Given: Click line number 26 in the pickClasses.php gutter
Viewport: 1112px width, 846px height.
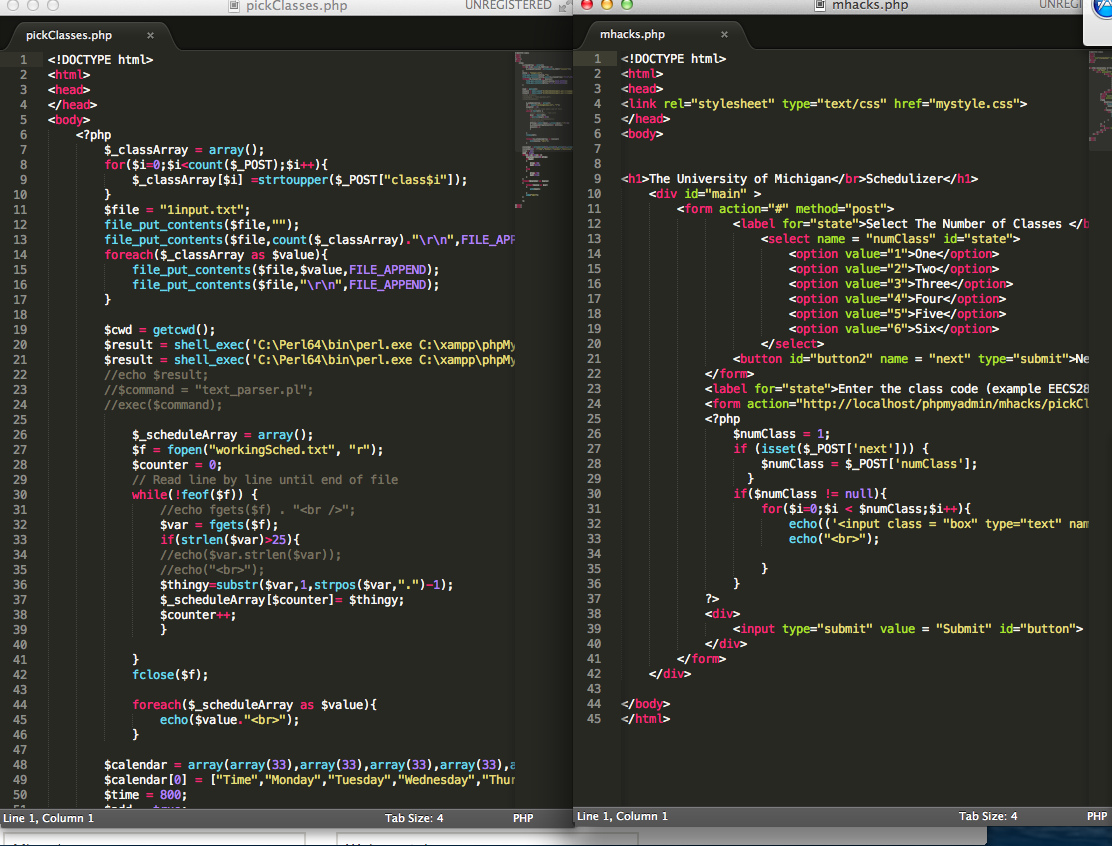Looking at the screenshot, I should tap(22, 434).
